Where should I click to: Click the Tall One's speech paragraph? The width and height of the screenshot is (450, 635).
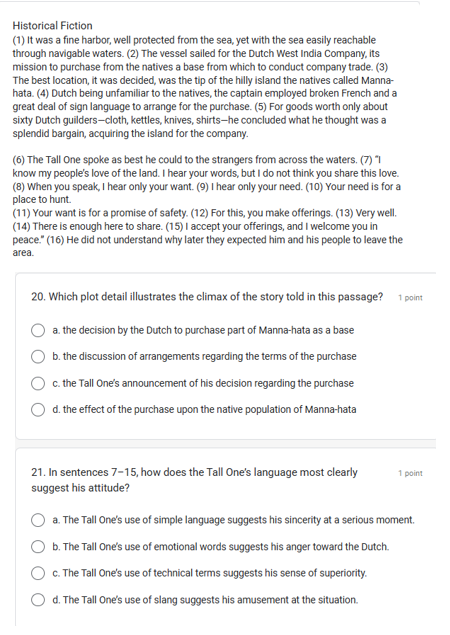point(207,206)
